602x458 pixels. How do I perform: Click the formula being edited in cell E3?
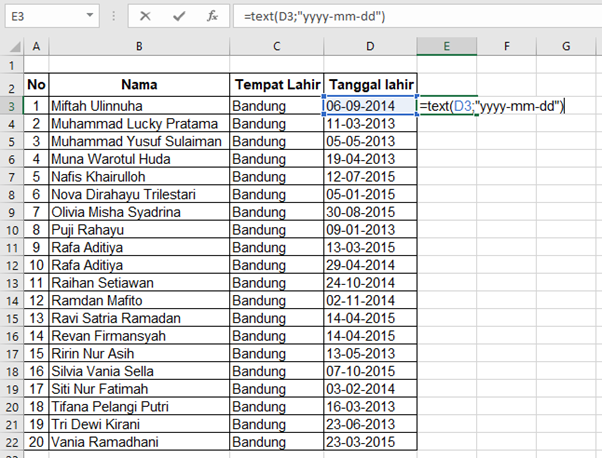tap(491, 106)
